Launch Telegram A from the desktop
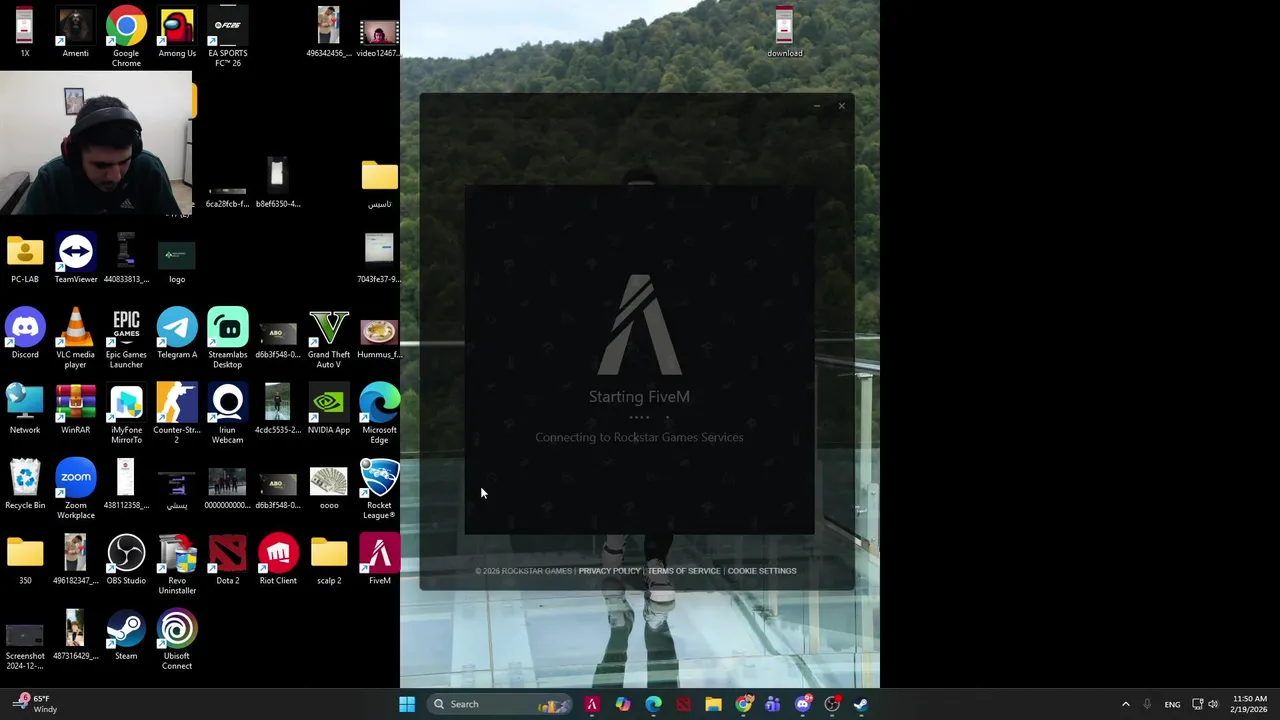 177,334
